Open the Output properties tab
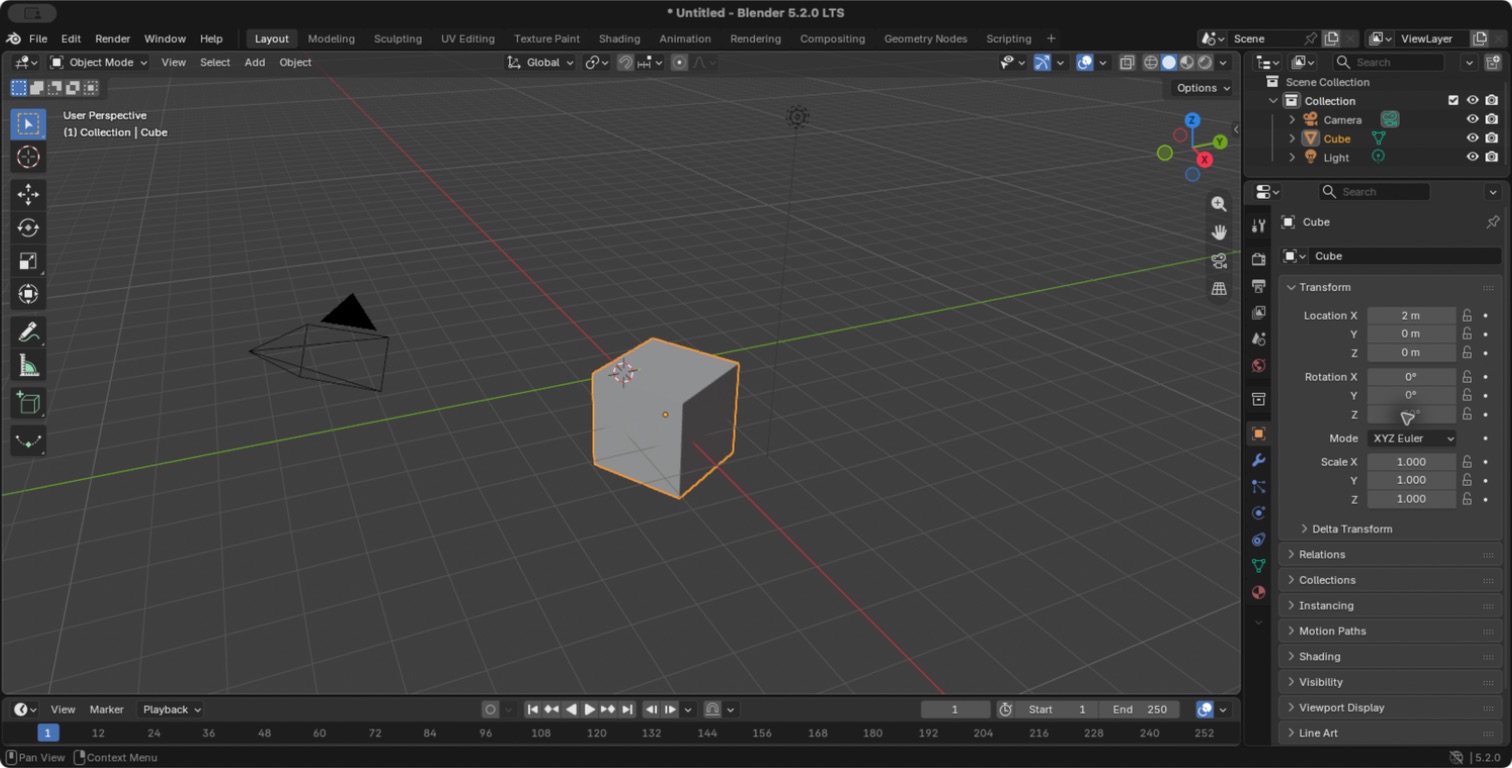Viewport: 1512px width, 768px height. coord(1259,286)
